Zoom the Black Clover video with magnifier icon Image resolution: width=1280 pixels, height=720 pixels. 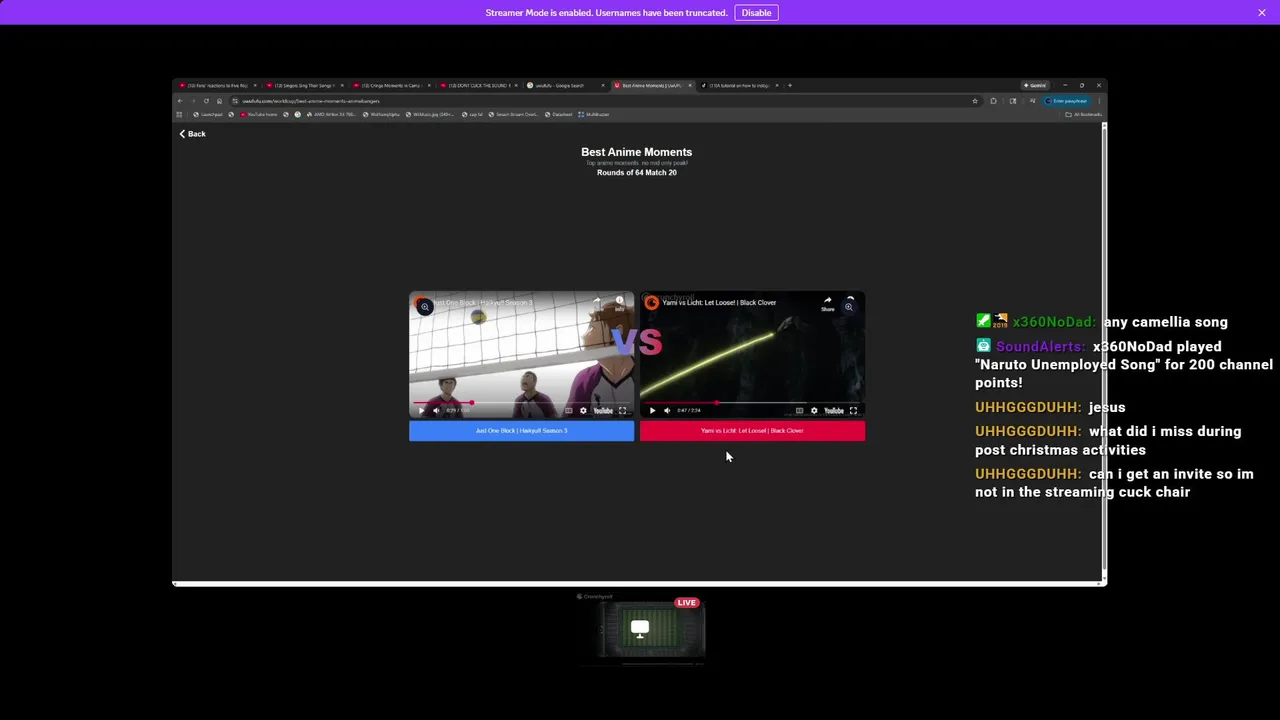pos(849,307)
